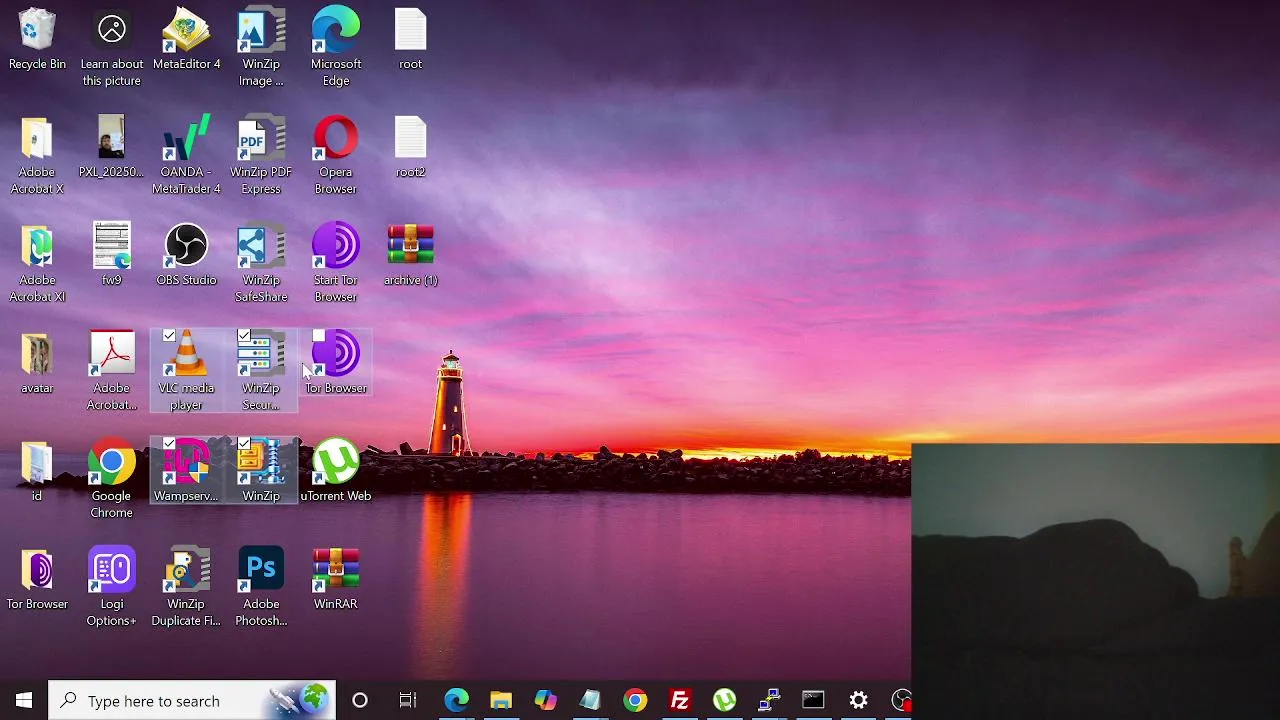
Task: Click the 'VLC media player' label text
Action: [x=186, y=396]
